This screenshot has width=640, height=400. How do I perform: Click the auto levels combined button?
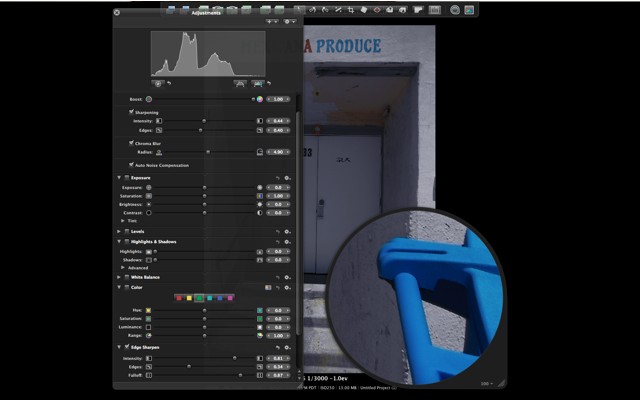click(x=240, y=83)
